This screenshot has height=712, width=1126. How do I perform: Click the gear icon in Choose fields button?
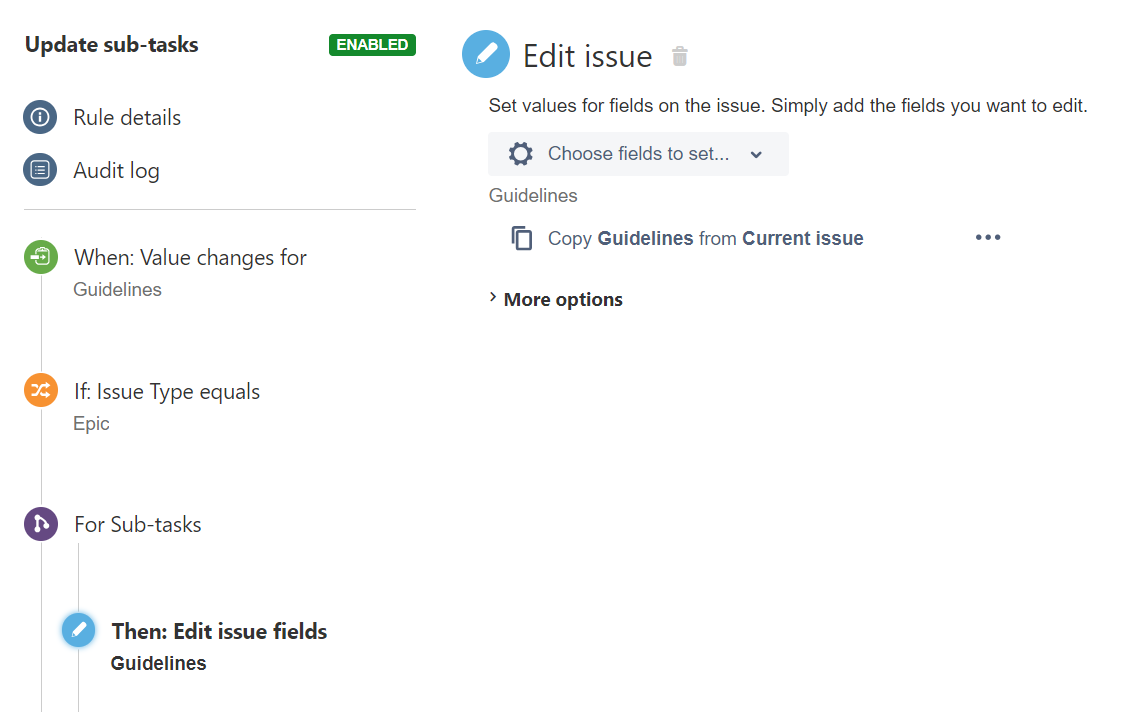520,153
